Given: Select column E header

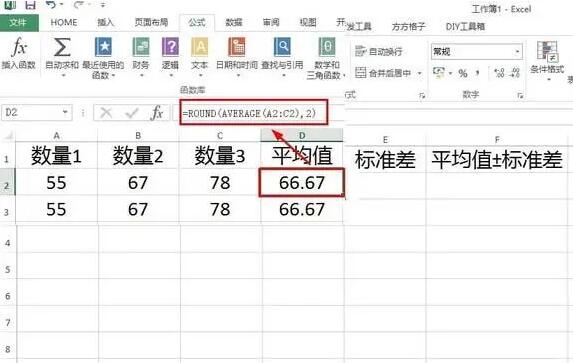Looking at the screenshot, I should coord(385,140).
